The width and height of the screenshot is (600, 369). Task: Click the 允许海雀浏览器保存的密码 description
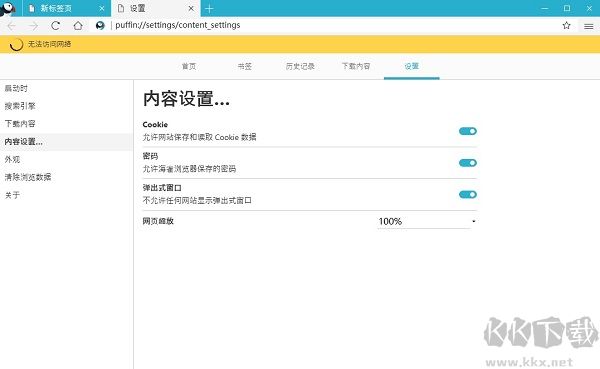189,169
